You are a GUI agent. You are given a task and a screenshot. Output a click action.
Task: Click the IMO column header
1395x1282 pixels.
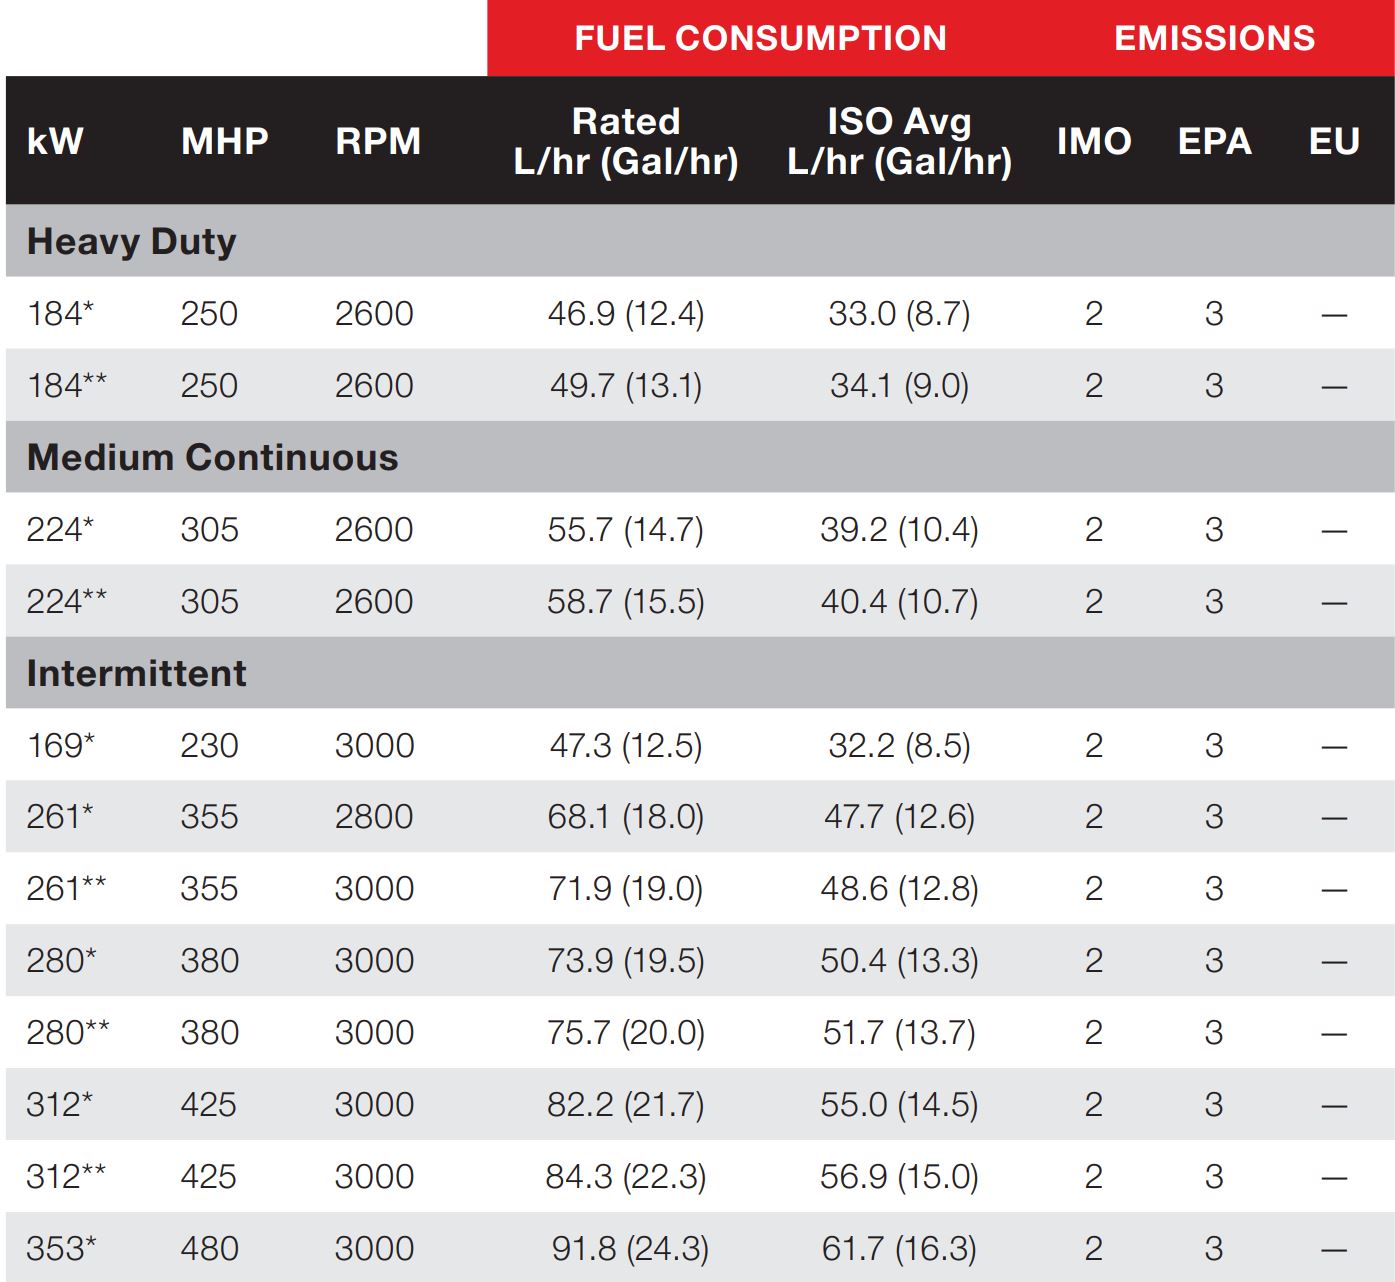click(1094, 141)
